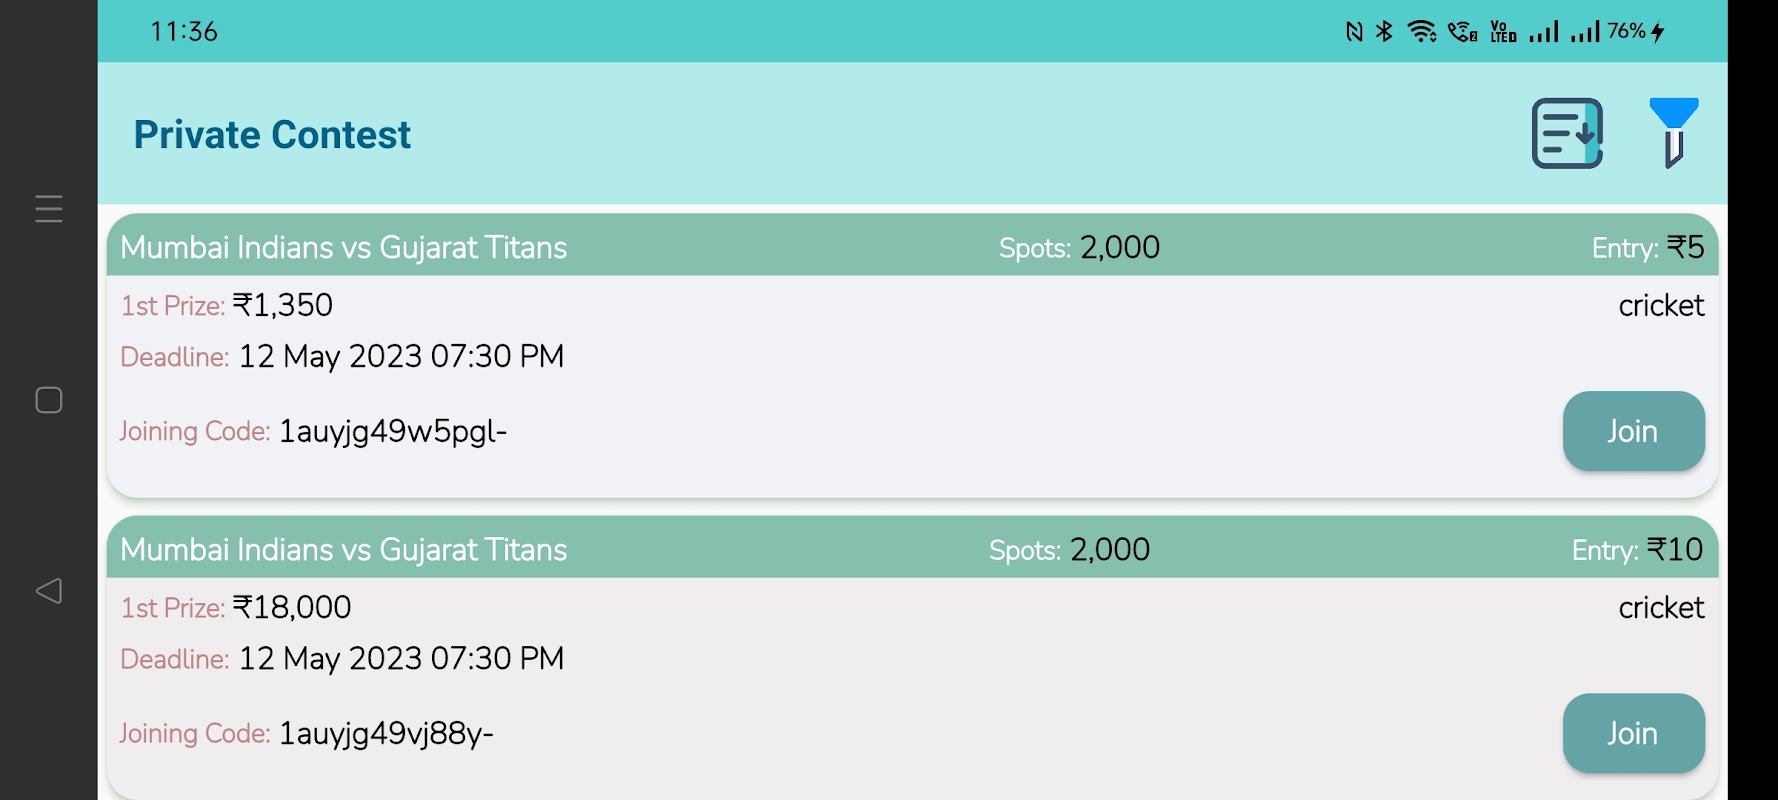The height and width of the screenshot is (800, 1778).
Task: Join the ₹10 entry contest
Action: click(x=1632, y=733)
